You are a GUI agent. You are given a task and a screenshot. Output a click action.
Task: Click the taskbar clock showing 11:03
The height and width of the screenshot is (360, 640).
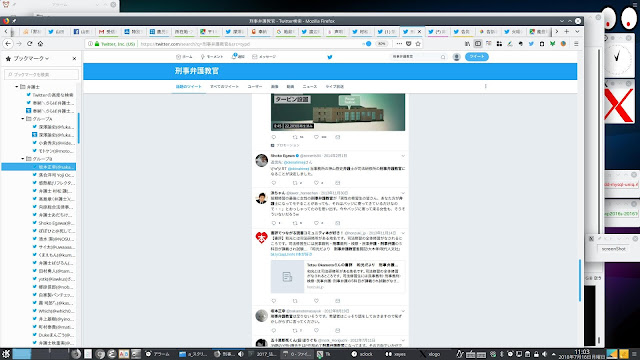click(582, 354)
